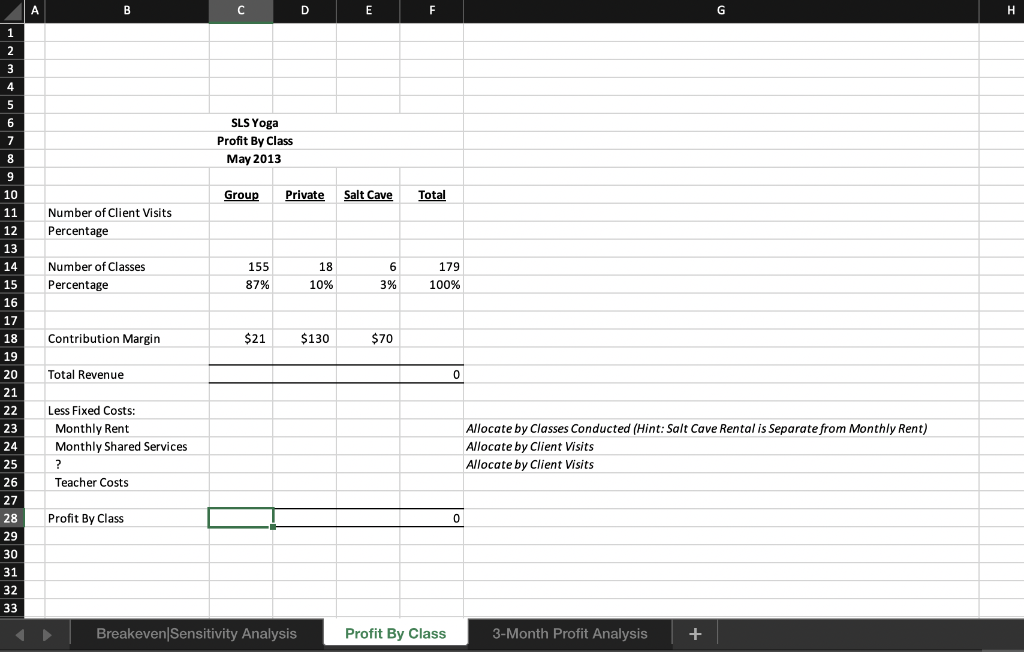Click the $130 Private contribution margin cell

coord(304,338)
